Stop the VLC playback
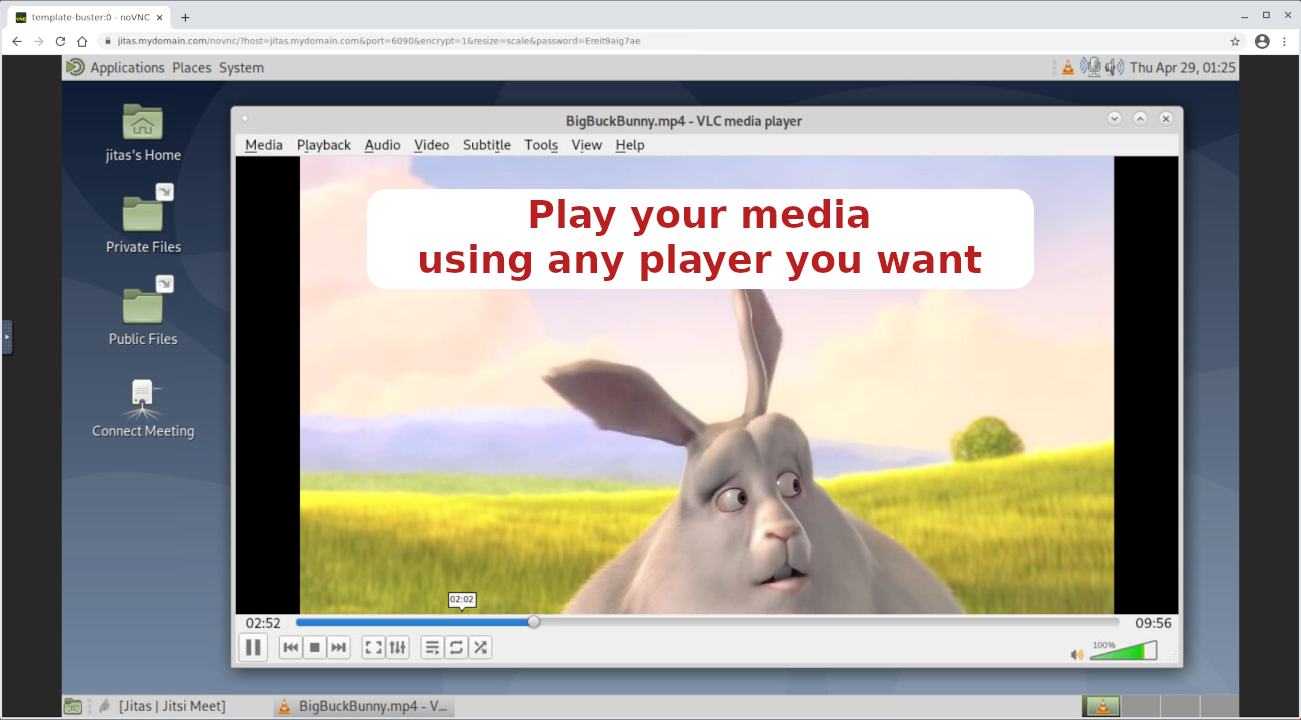This screenshot has width=1301, height=720. (x=314, y=648)
